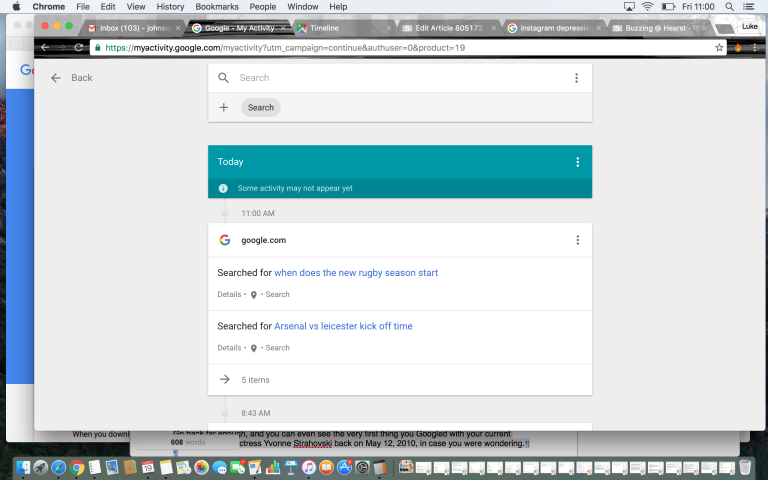The image size is (768, 480).
Task: Focus the My Activity search input field
Action: pos(402,78)
